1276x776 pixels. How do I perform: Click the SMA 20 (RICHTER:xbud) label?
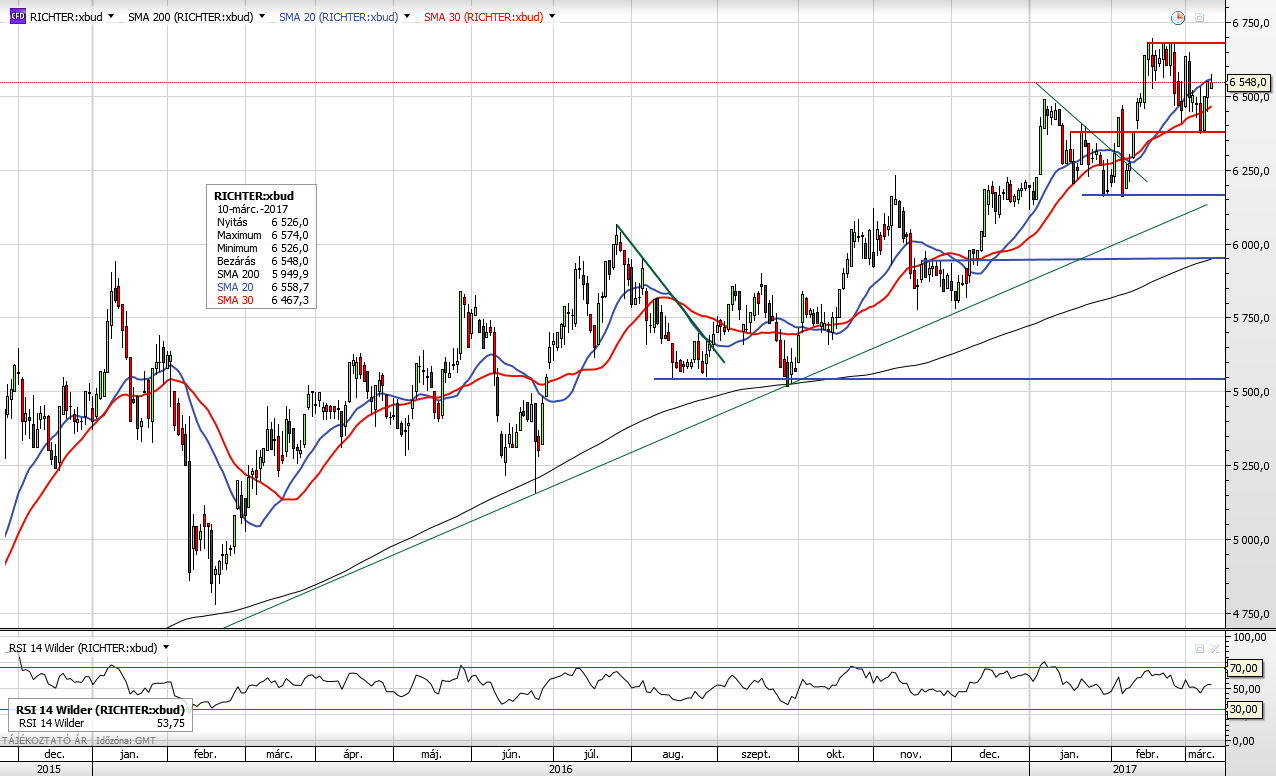click(x=338, y=17)
